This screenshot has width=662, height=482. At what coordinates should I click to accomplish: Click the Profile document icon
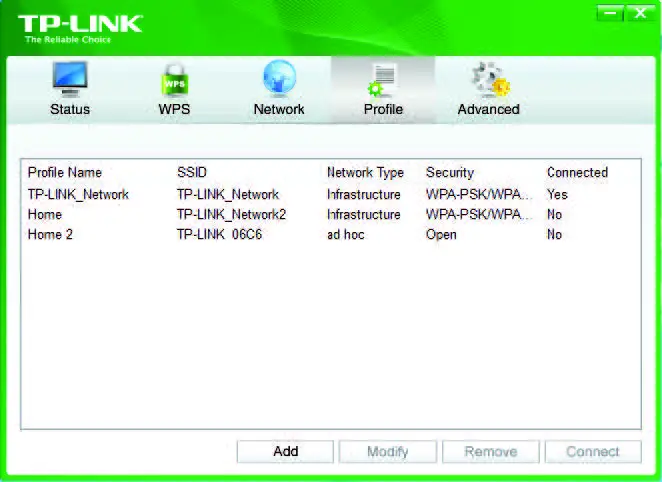383,80
